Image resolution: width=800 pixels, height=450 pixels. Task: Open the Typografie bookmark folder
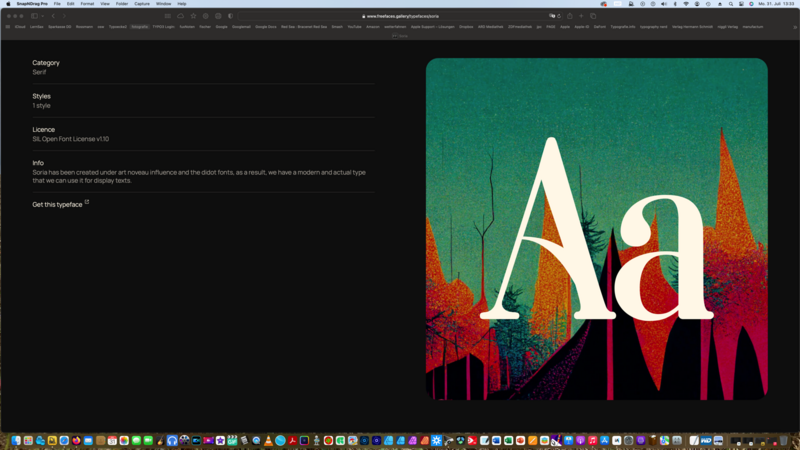pos(139,27)
